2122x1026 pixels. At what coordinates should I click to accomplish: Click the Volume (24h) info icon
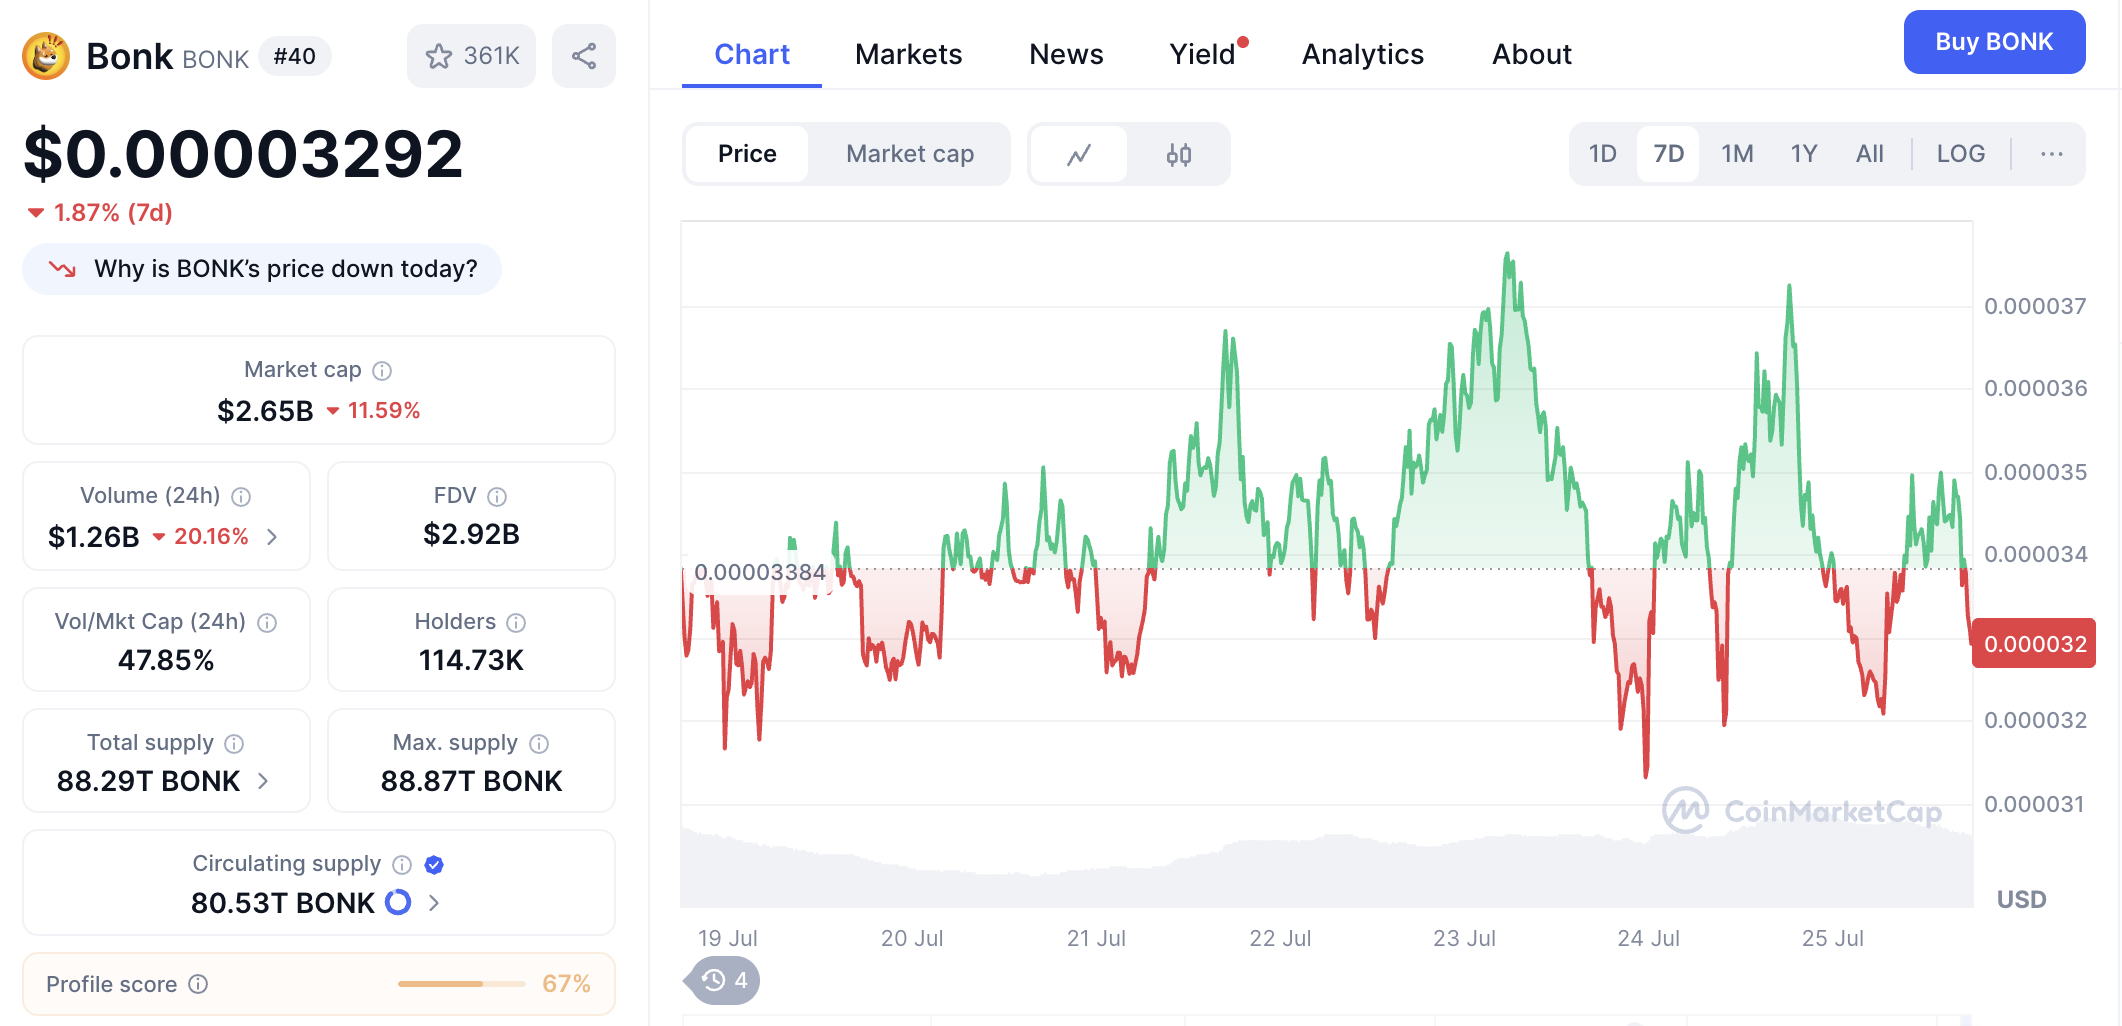click(241, 497)
